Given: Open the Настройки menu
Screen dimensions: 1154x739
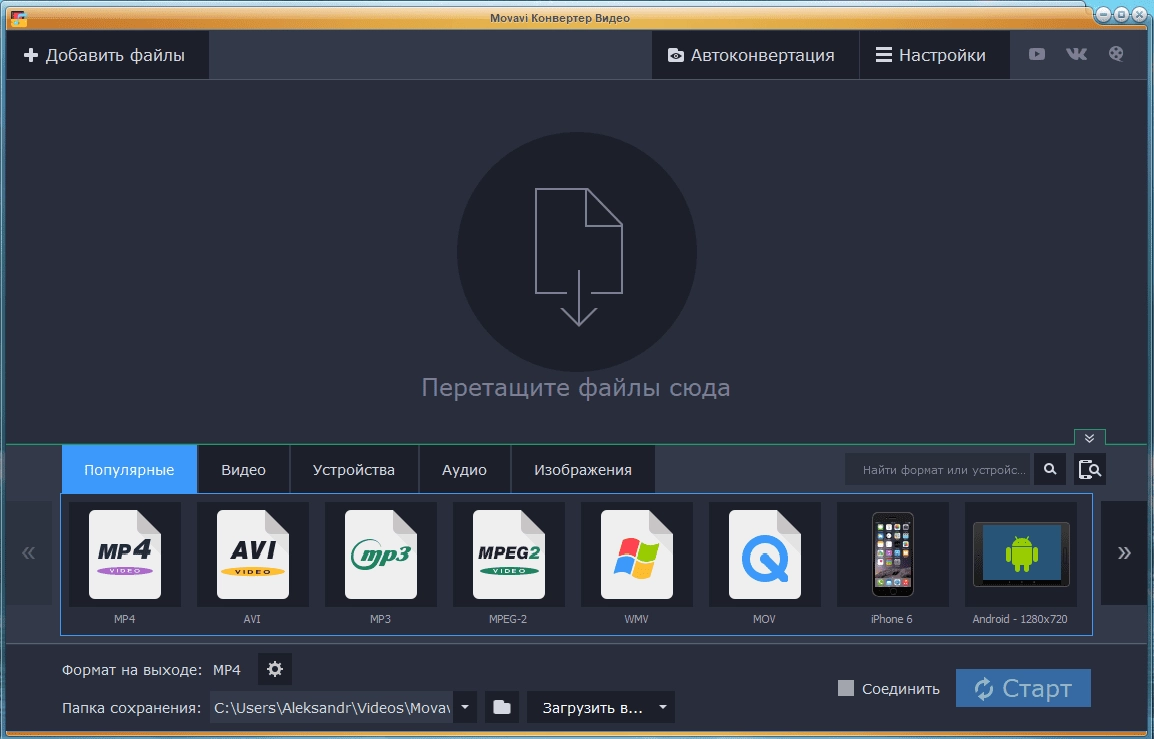Looking at the screenshot, I should (935, 55).
